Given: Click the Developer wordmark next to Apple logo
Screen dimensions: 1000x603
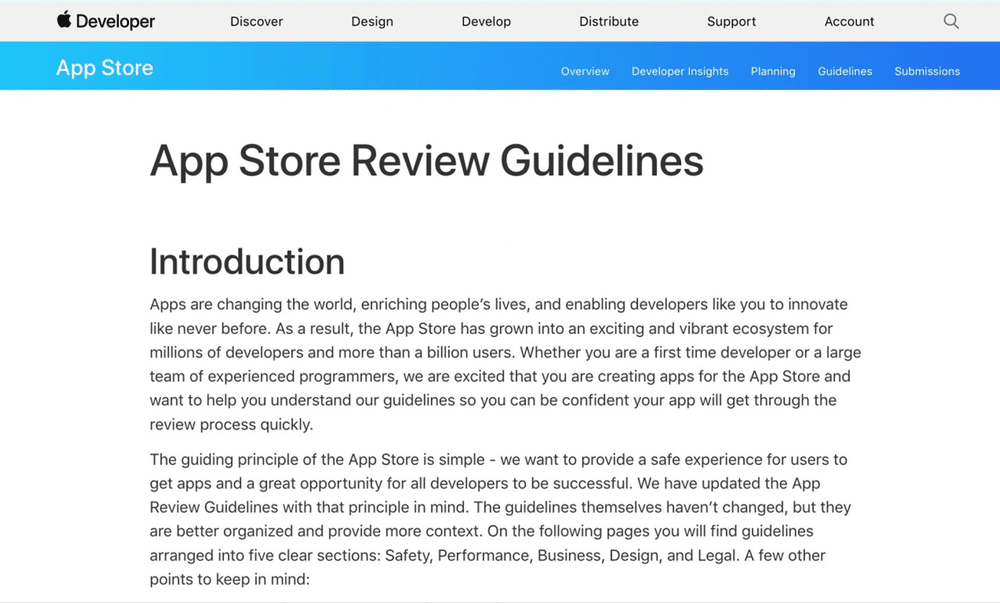Looking at the screenshot, I should pyautogui.click(x=115, y=20).
